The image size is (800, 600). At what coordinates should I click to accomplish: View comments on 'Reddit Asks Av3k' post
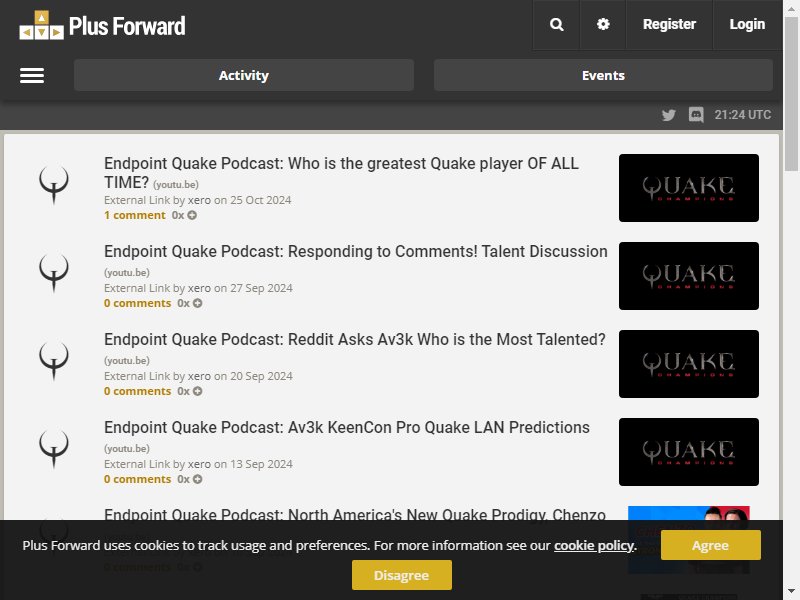point(138,391)
